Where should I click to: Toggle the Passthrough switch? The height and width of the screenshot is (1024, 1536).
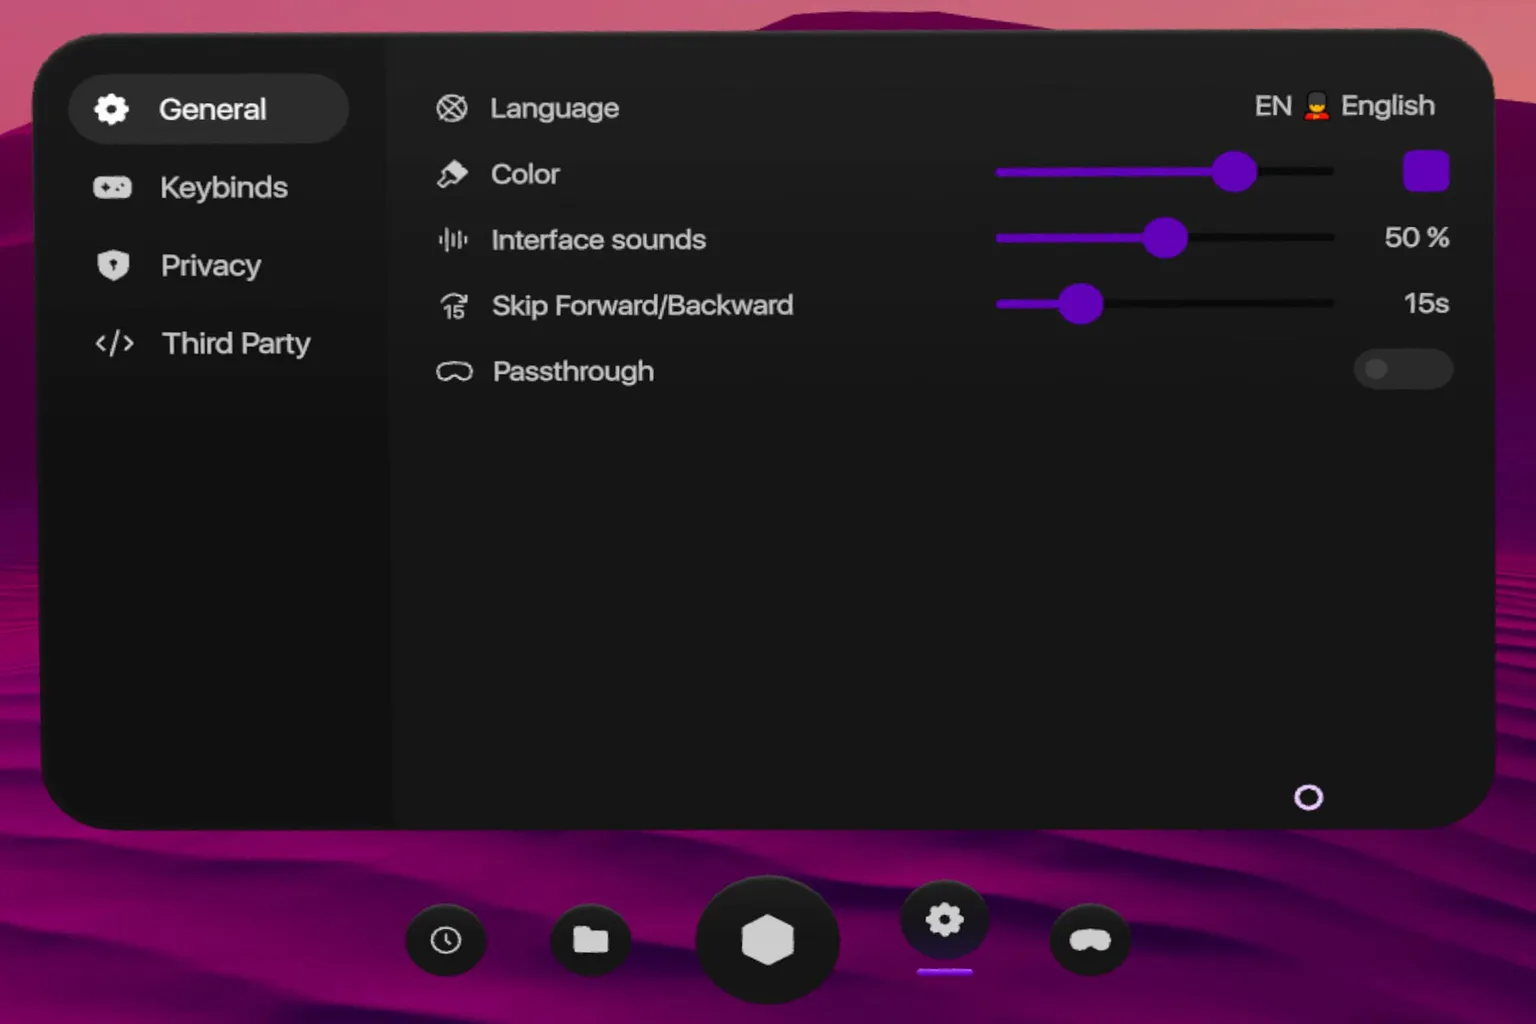point(1403,369)
